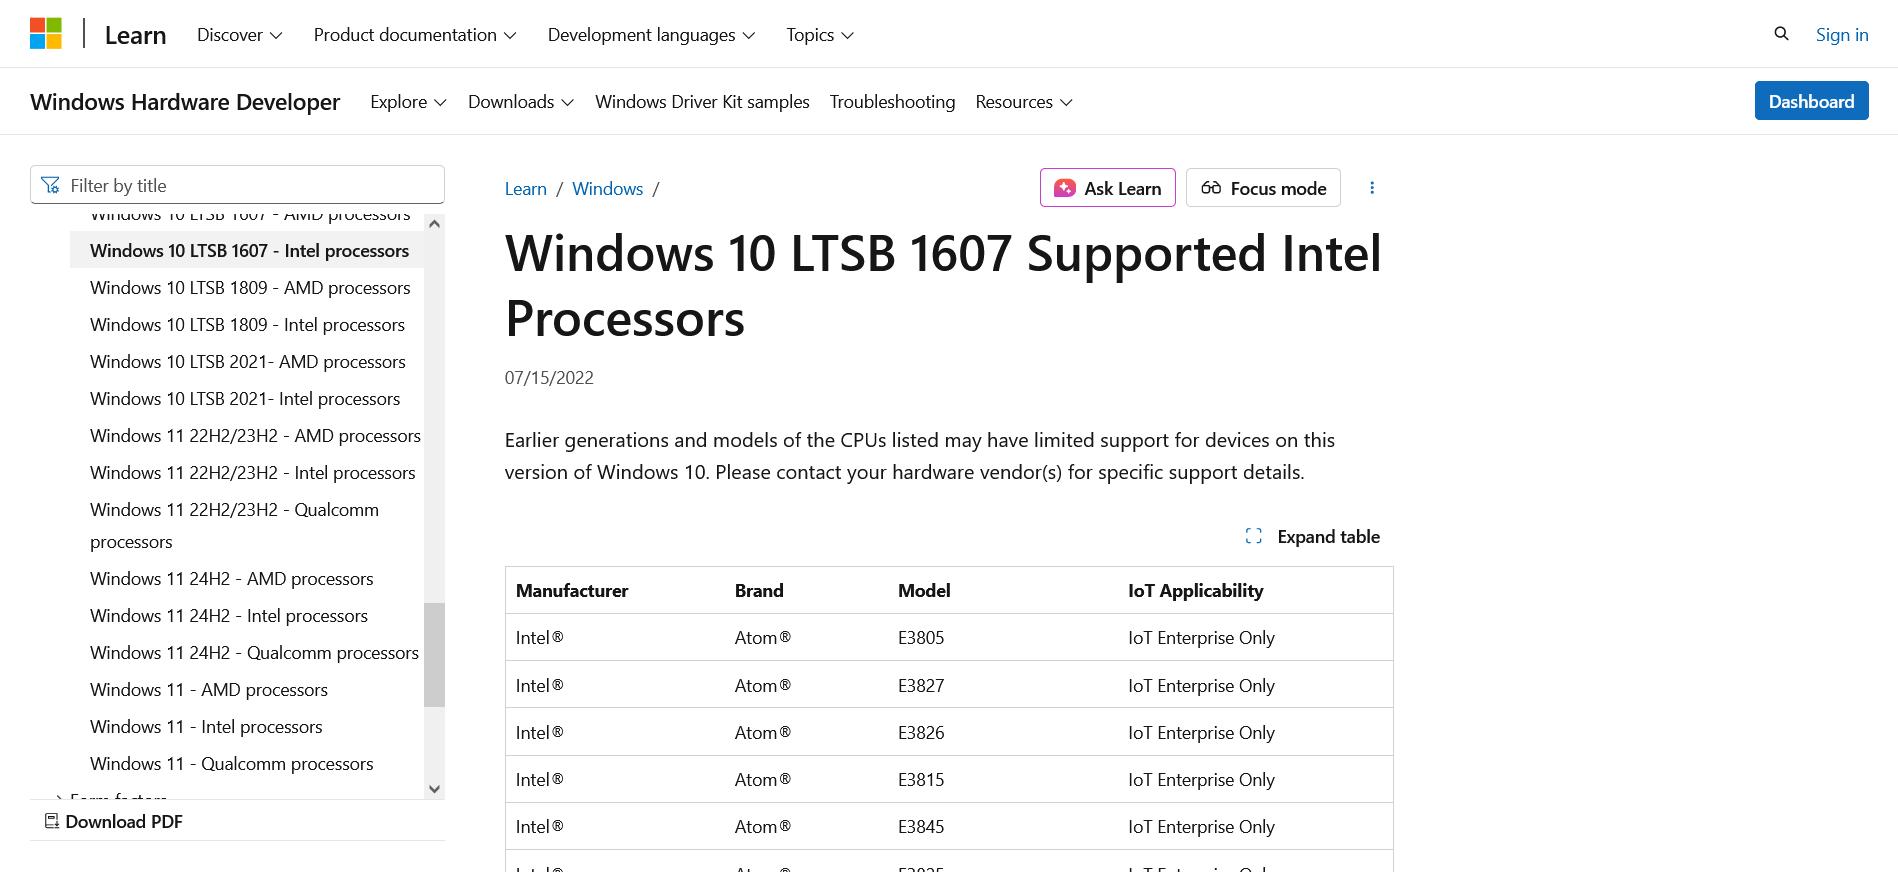This screenshot has height=872, width=1898.
Task: Click the Dashboard button
Action: [1811, 101]
